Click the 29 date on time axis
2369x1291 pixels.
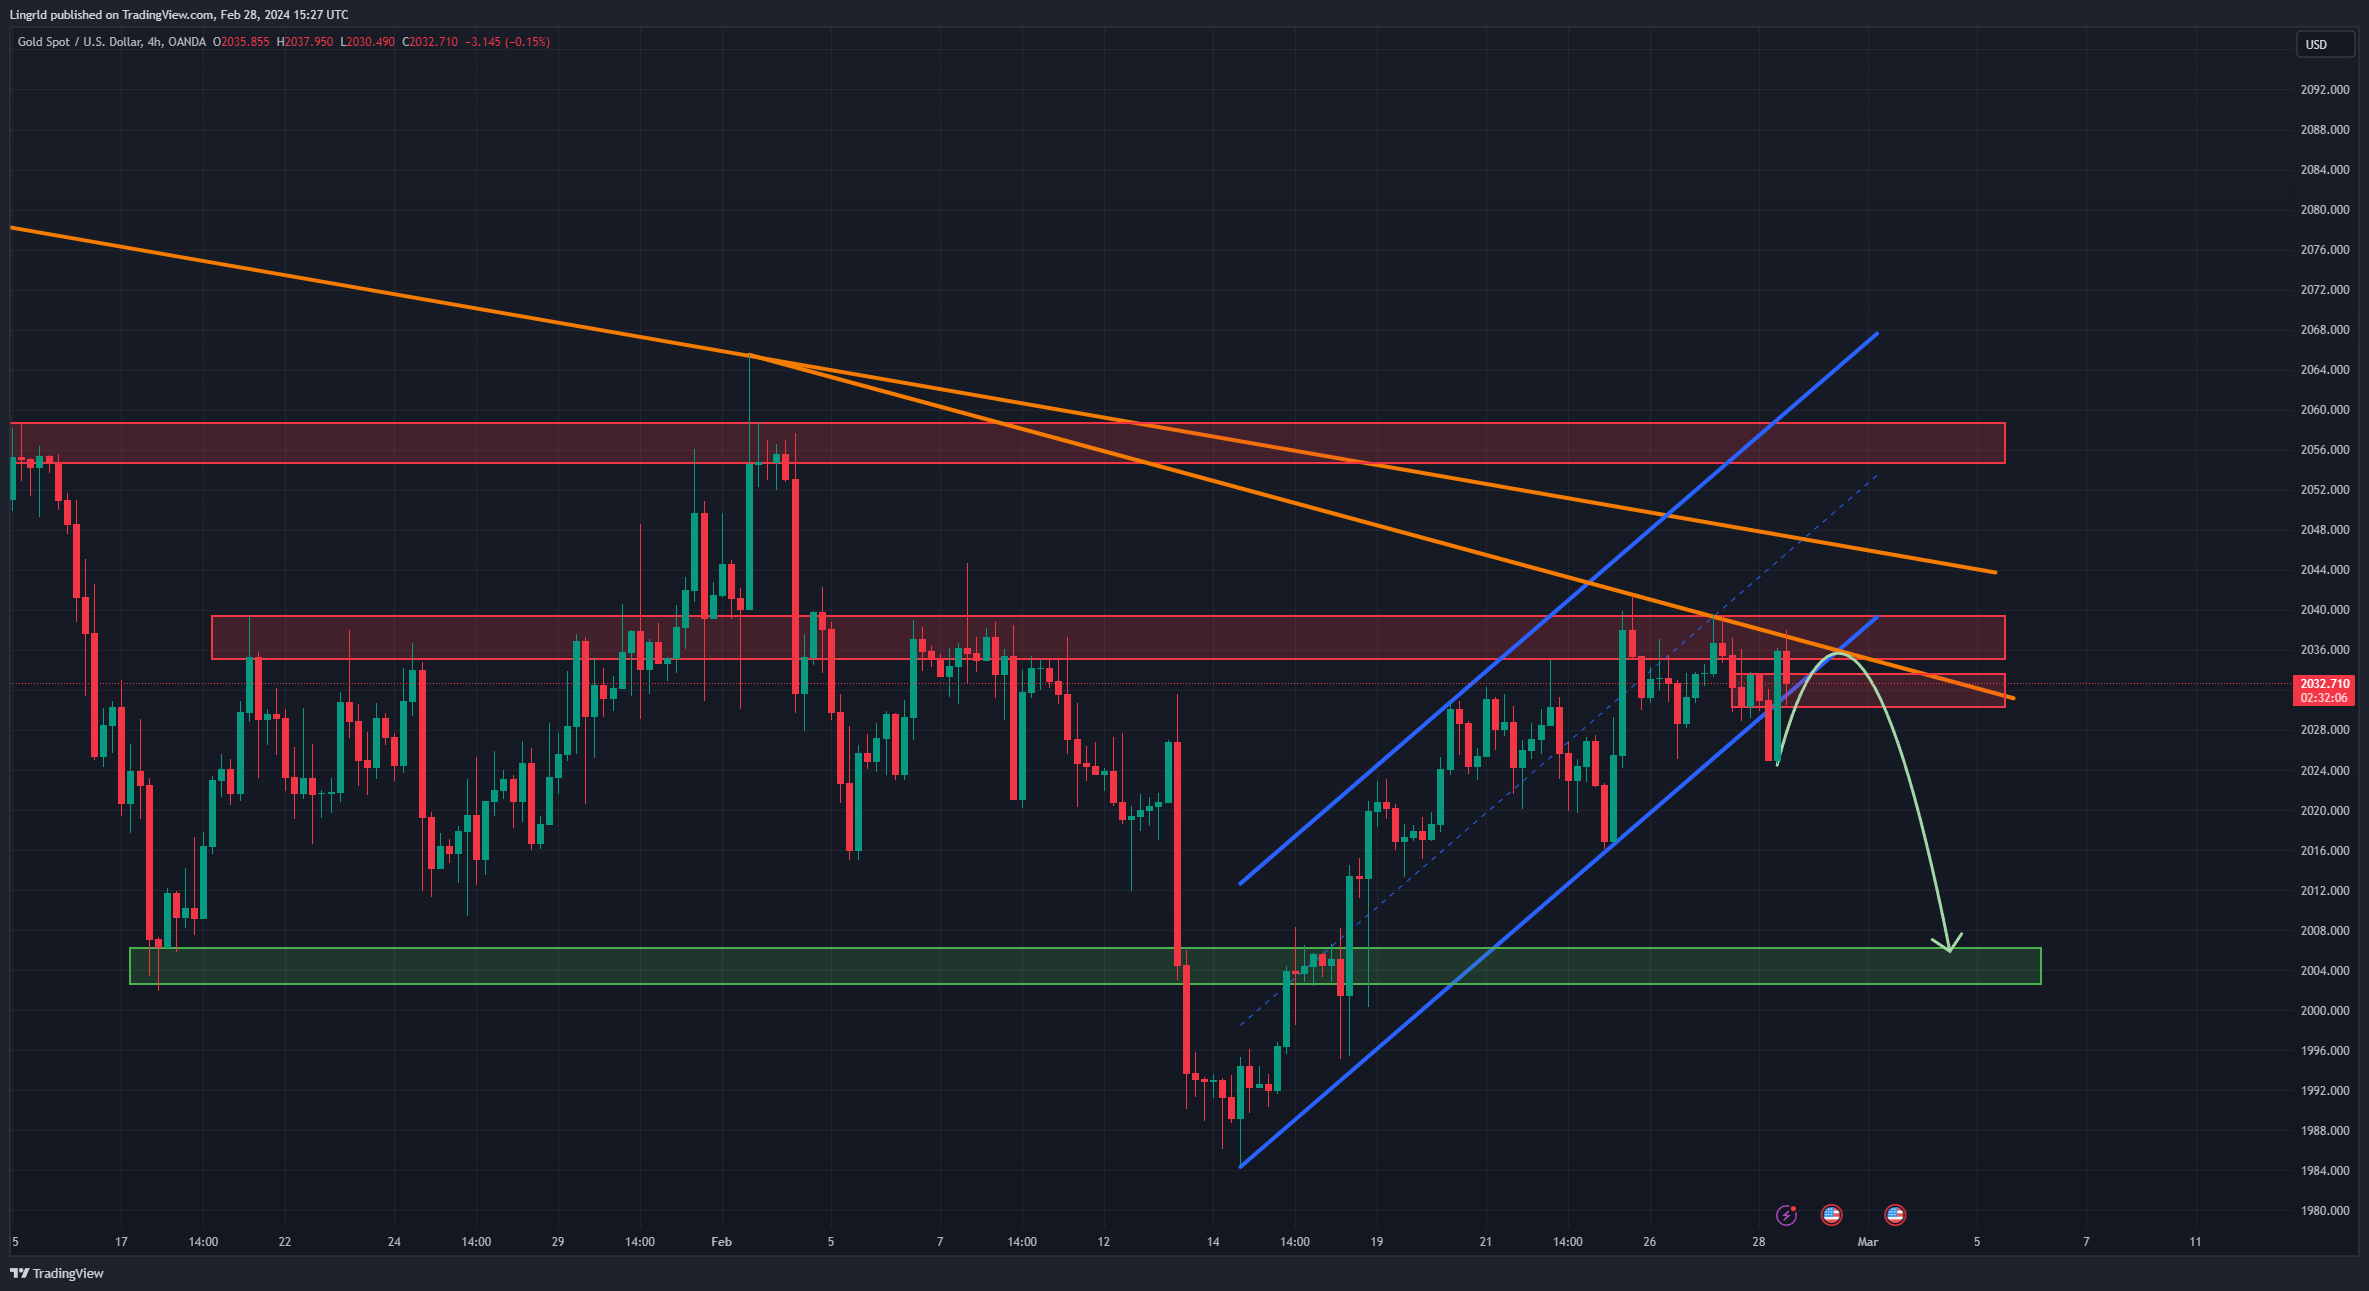pyautogui.click(x=558, y=1242)
